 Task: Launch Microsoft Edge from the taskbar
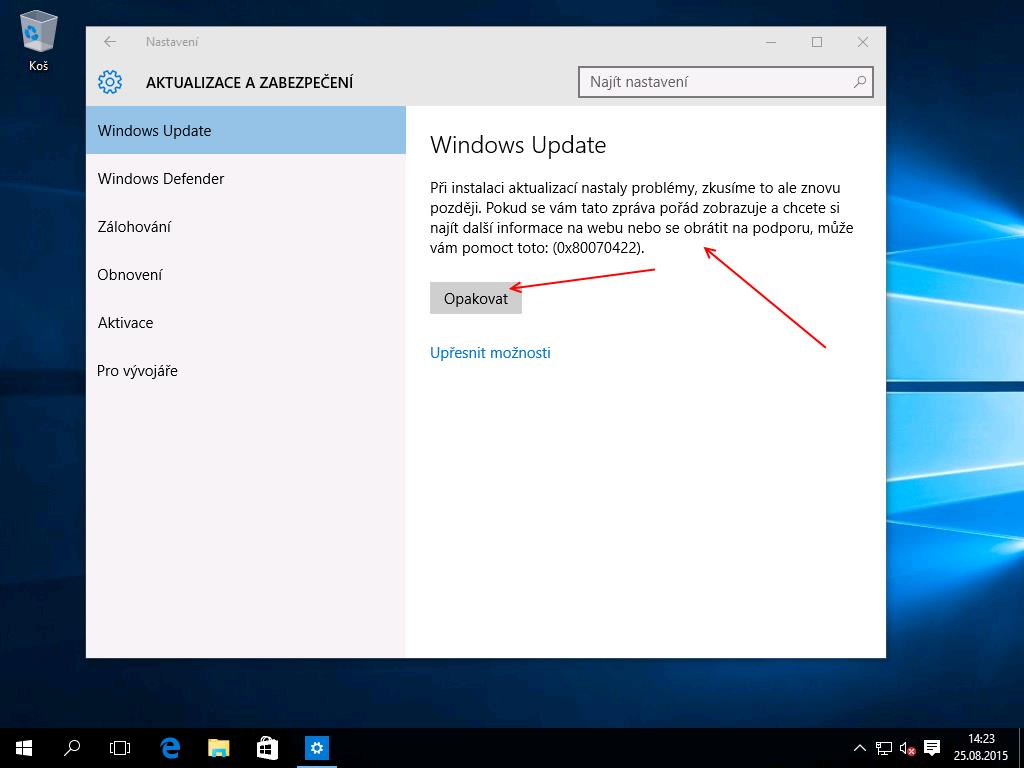click(x=170, y=747)
